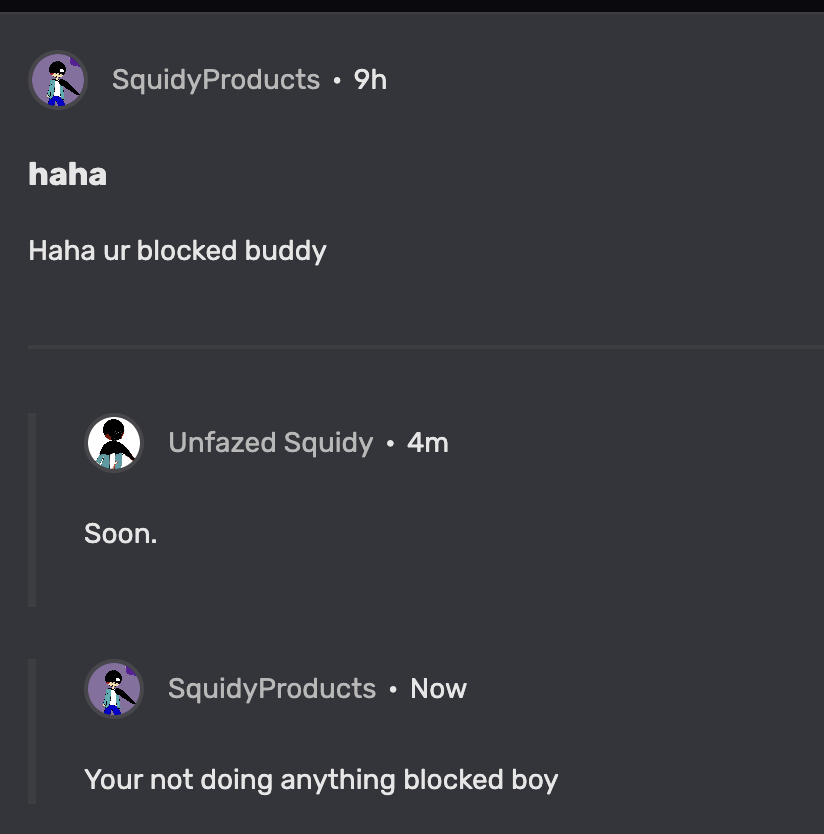This screenshot has height=834, width=824.
Task: Select the reply Your not doing anything blocked boy
Action: (323, 779)
